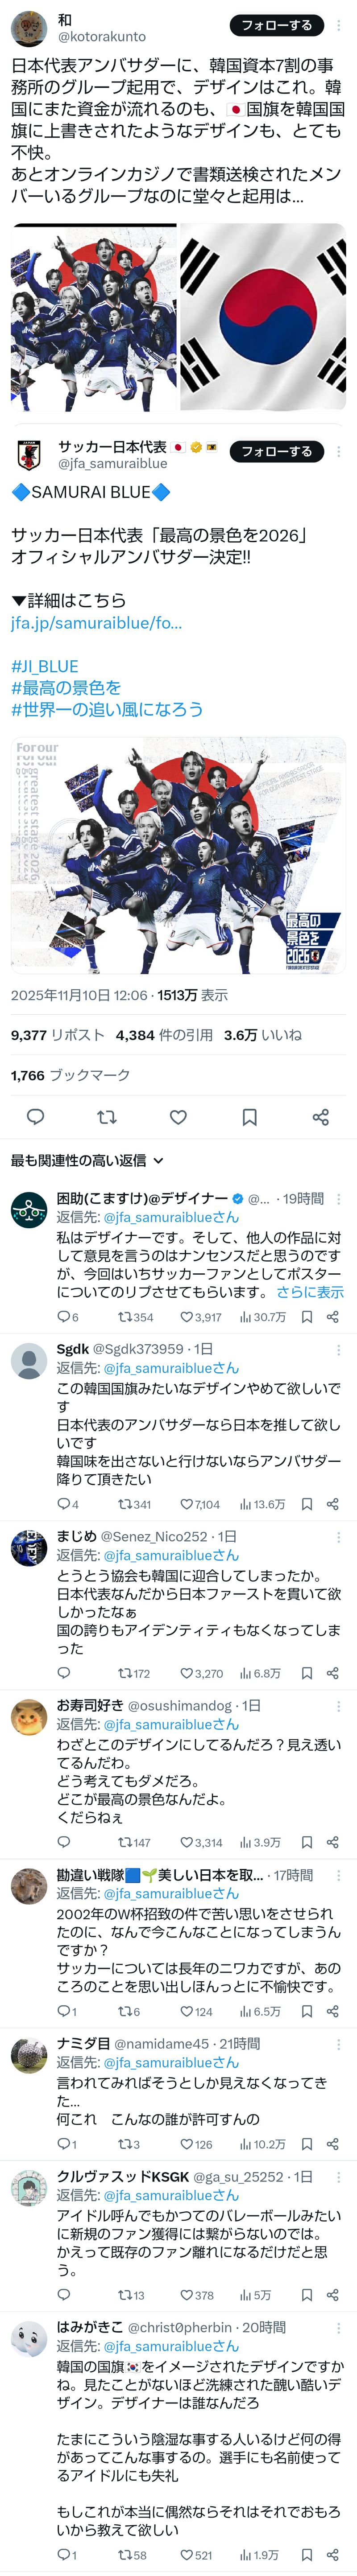Image resolution: width=357 pixels, height=2576 pixels.
Task: Bookmark お寿司好き's reply
Action: pyautogui.click(x=307, y=1842)
